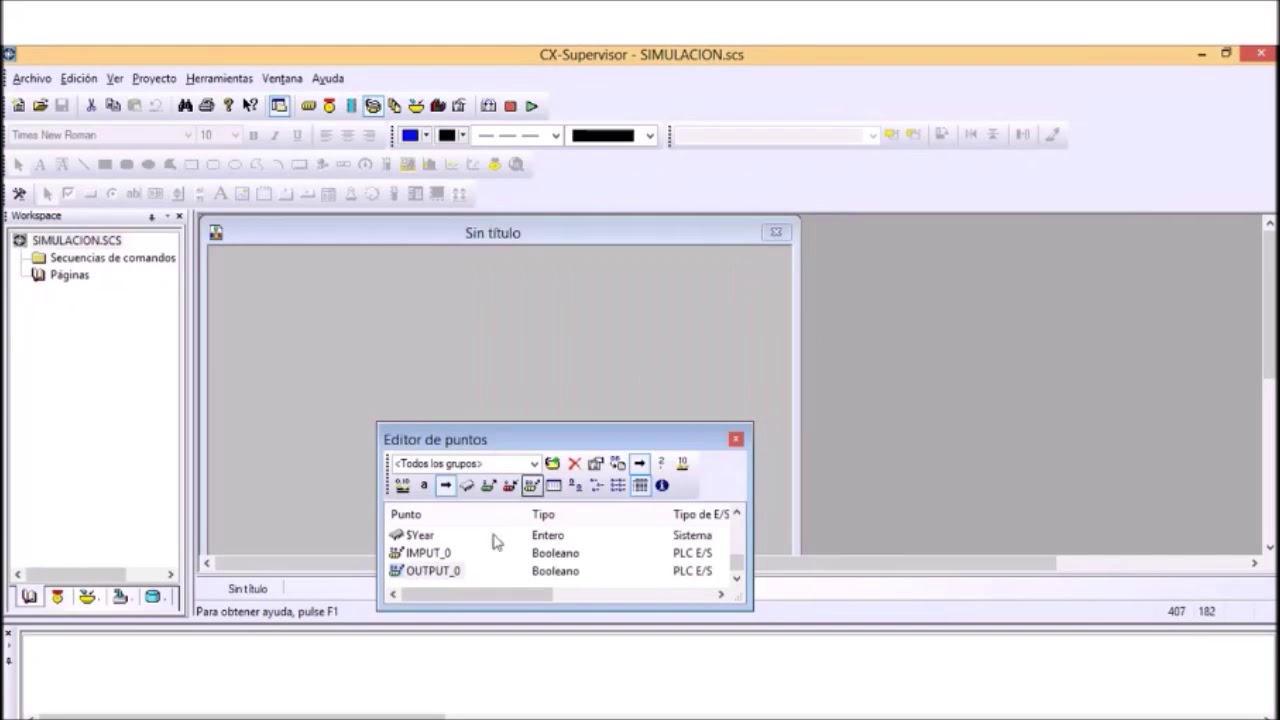Sort by the Tipo de E/S column header
The width and height of the screenshot is (1280, 720).
tap(700, 515)
